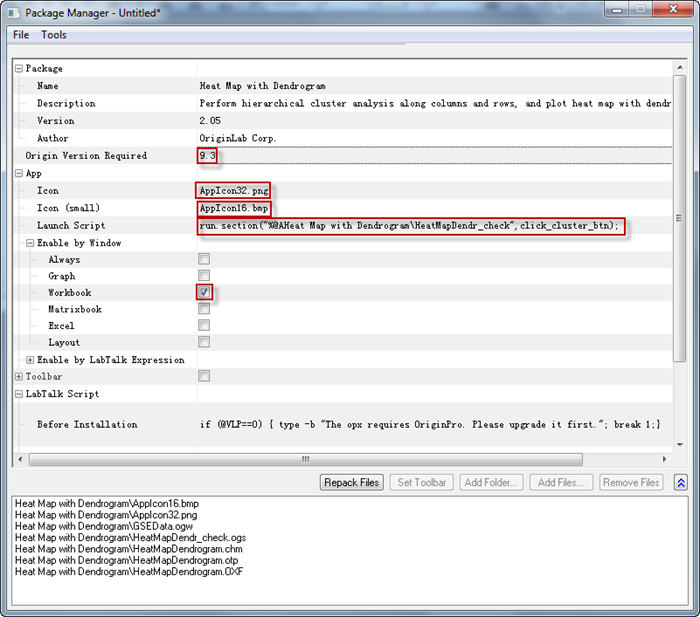Screen dimensions: 700x617
Task: Open the File menu
Action: [x=21, y=35]
